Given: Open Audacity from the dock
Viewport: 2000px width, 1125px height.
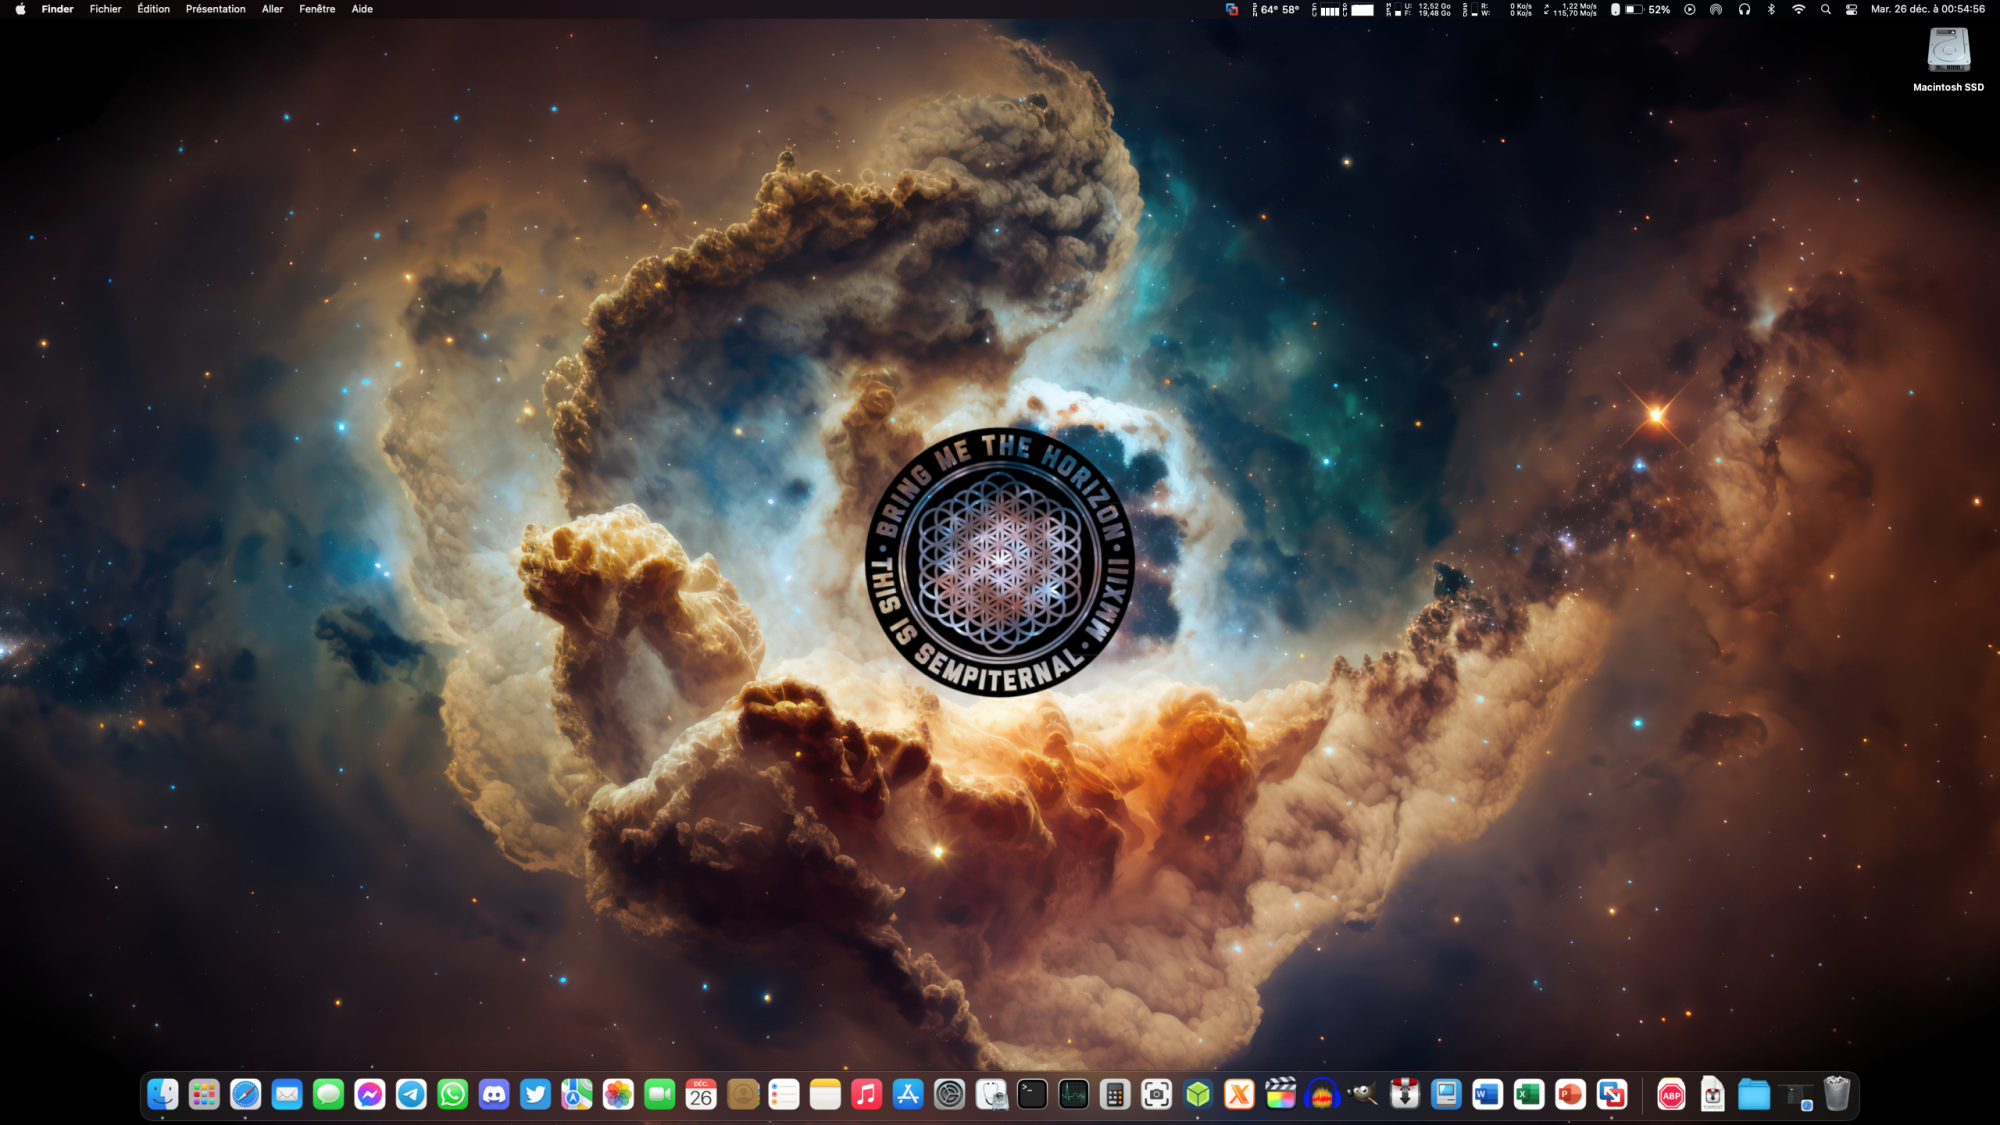Looking at the screenshot, I should [x=1322, y=1095].
